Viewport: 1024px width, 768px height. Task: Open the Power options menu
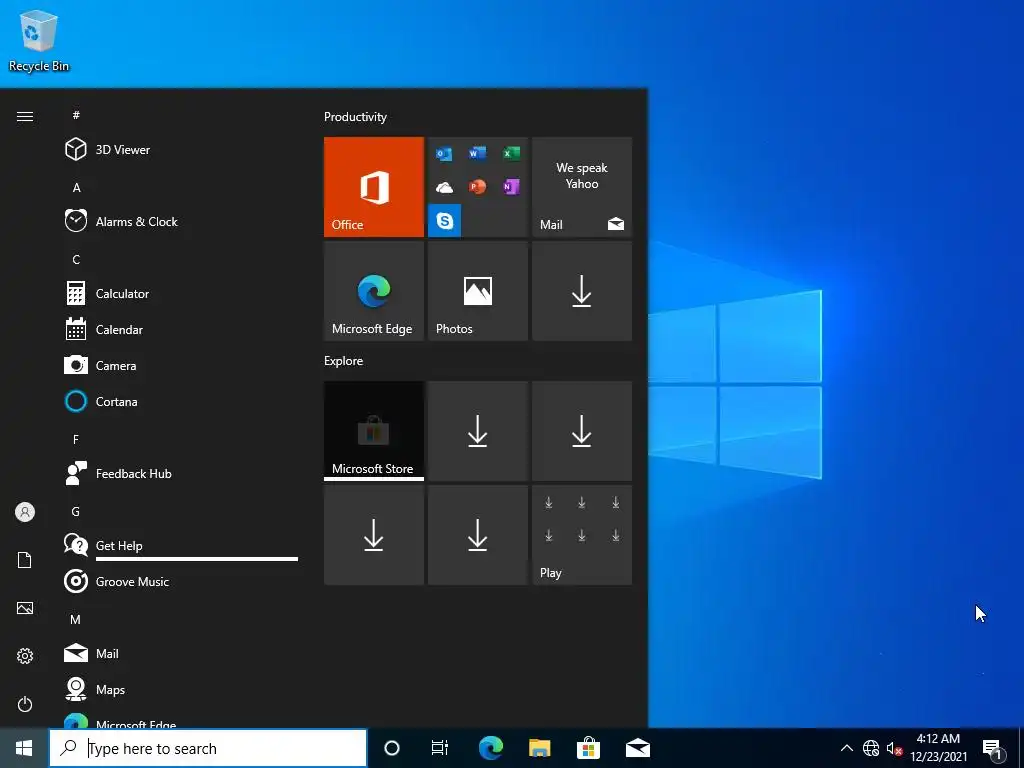pos(25,704)
